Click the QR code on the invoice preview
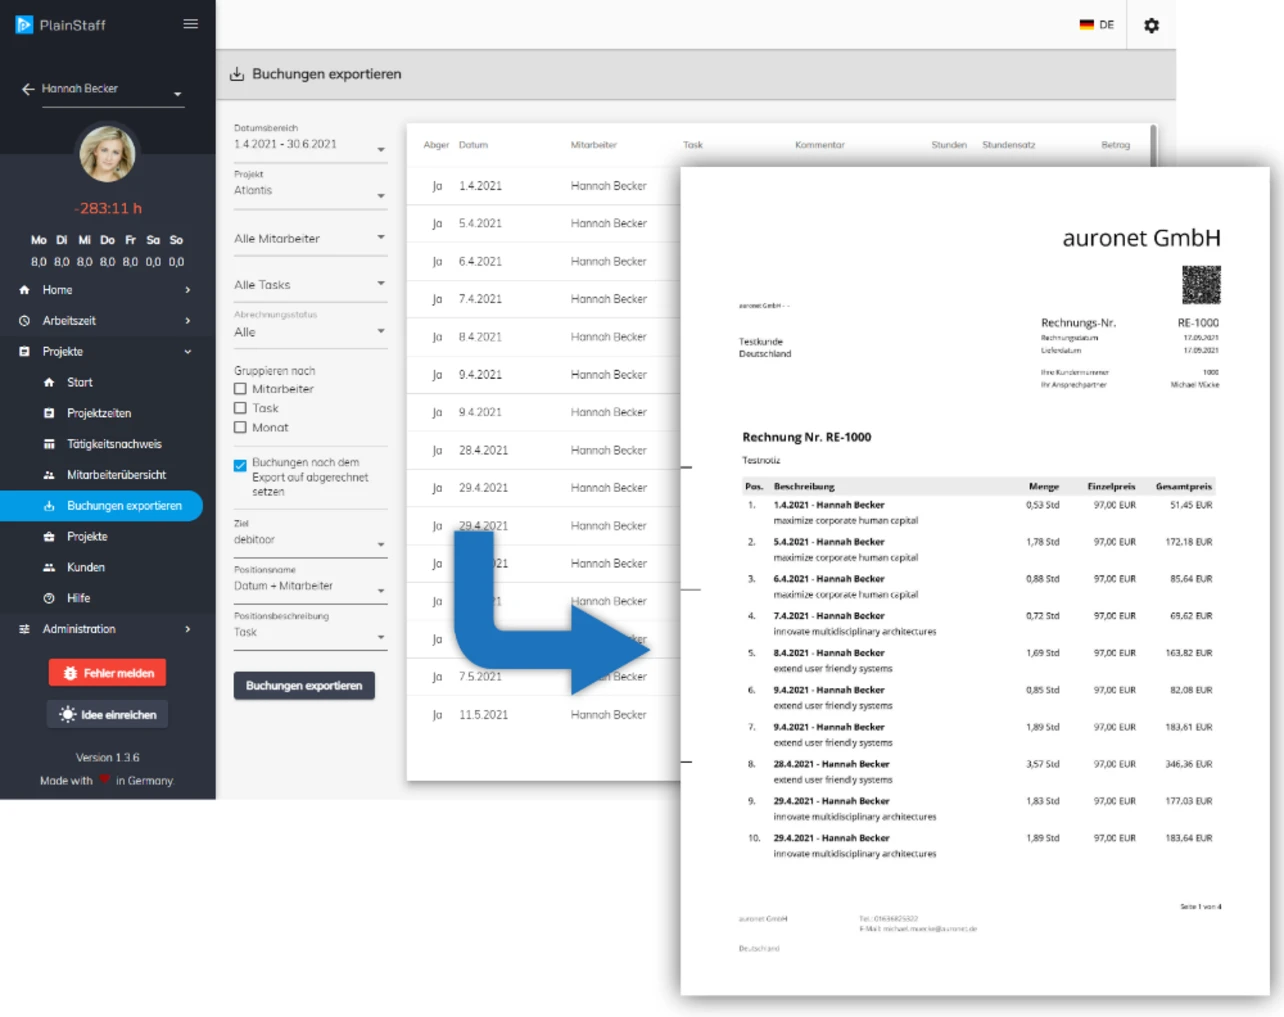This screenshot has height=1017, width=1284. [1201, 285]
